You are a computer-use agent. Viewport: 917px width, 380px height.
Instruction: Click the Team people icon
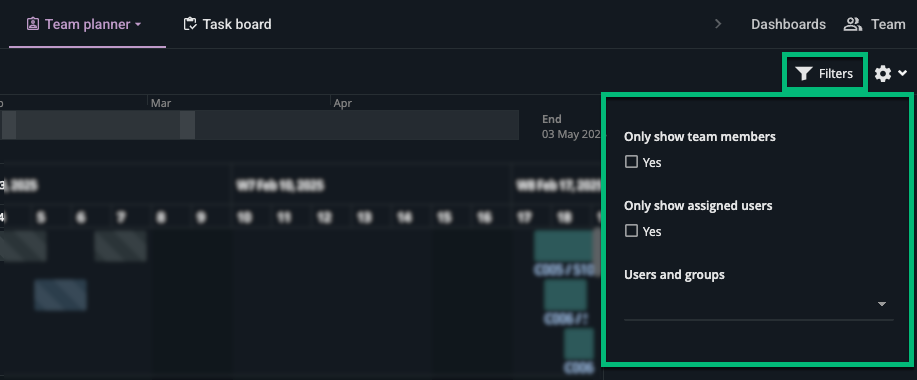tap(853, 25)
